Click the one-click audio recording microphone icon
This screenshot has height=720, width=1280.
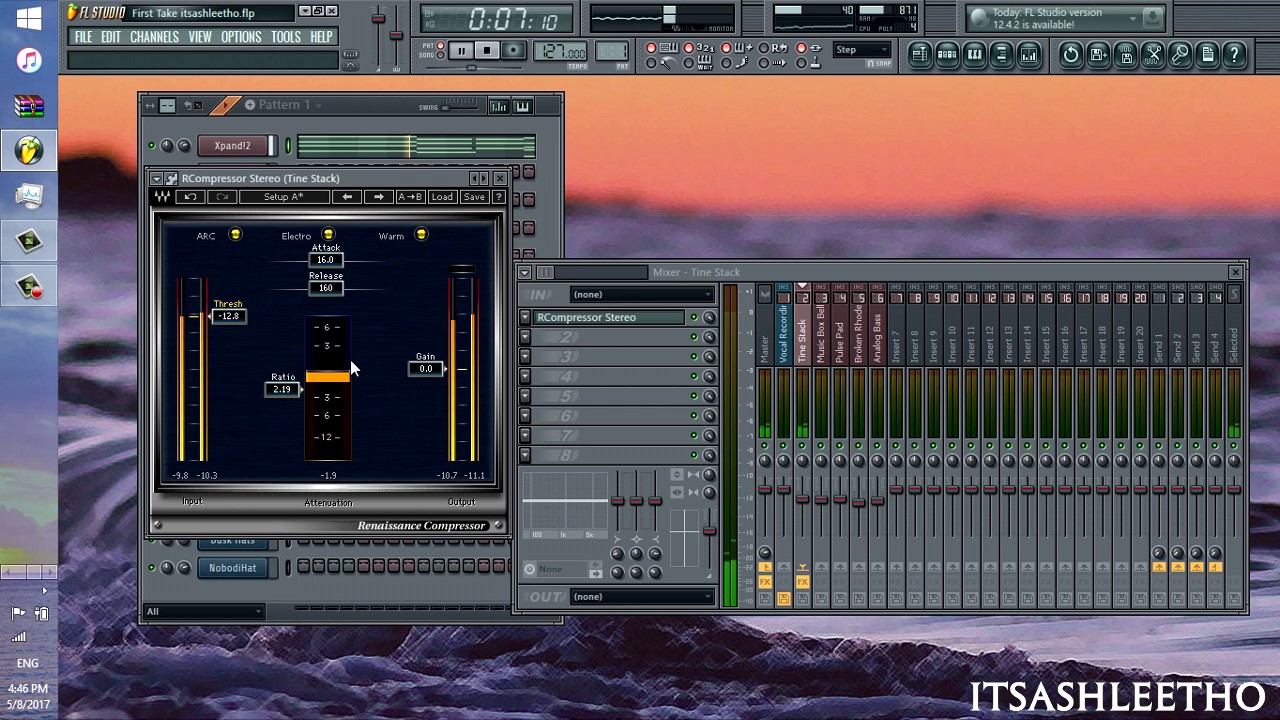1180,55
